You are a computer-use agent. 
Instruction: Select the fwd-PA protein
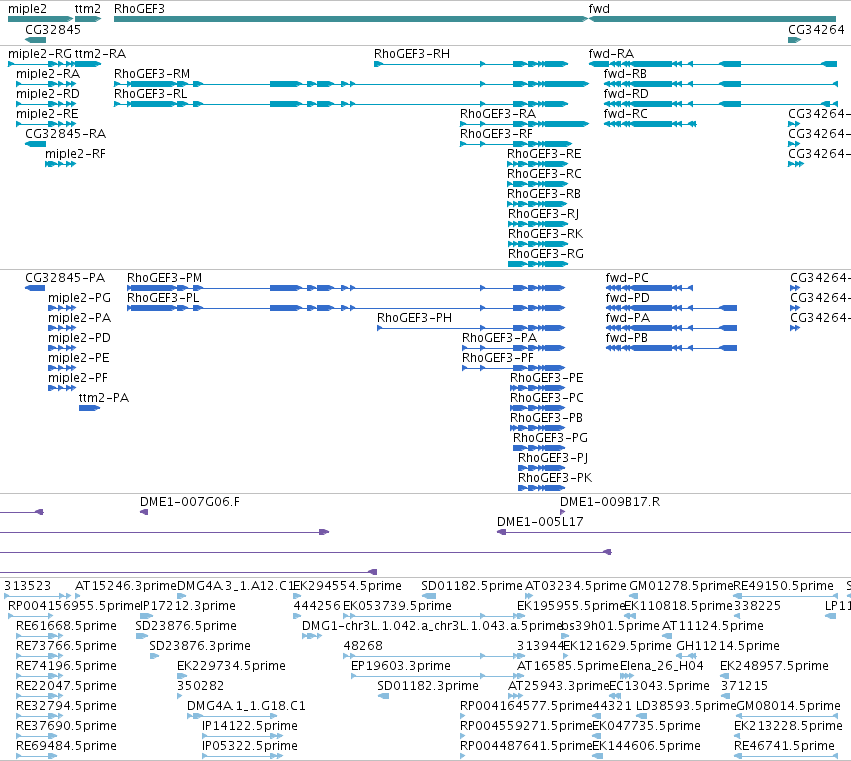point(671,328)
